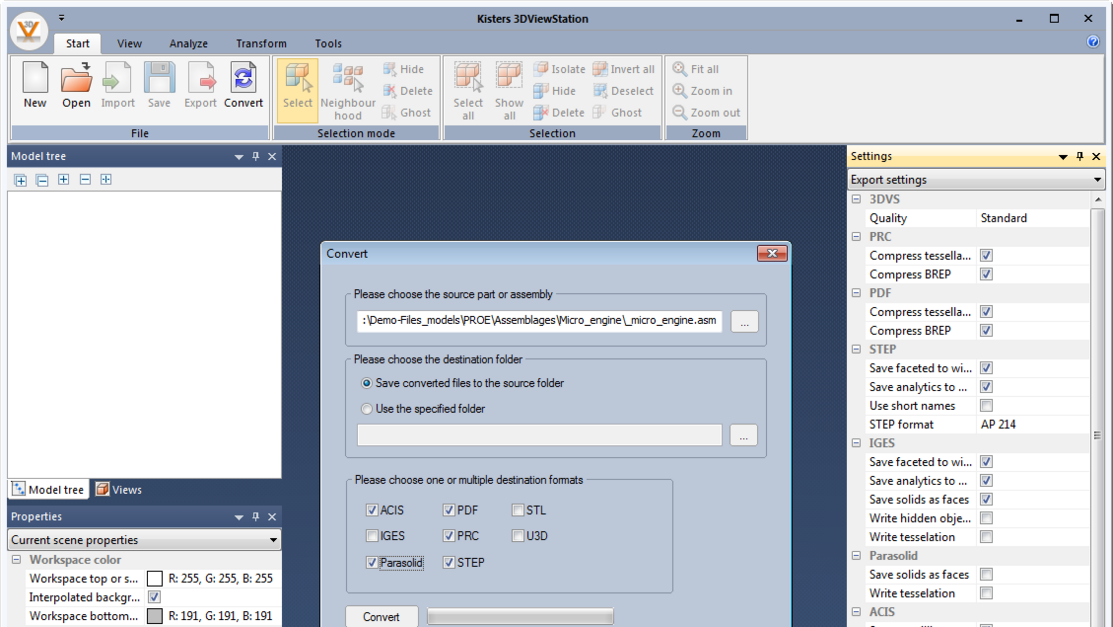
Task: Collapse the PRC settings group
Action: coord(857,236)
